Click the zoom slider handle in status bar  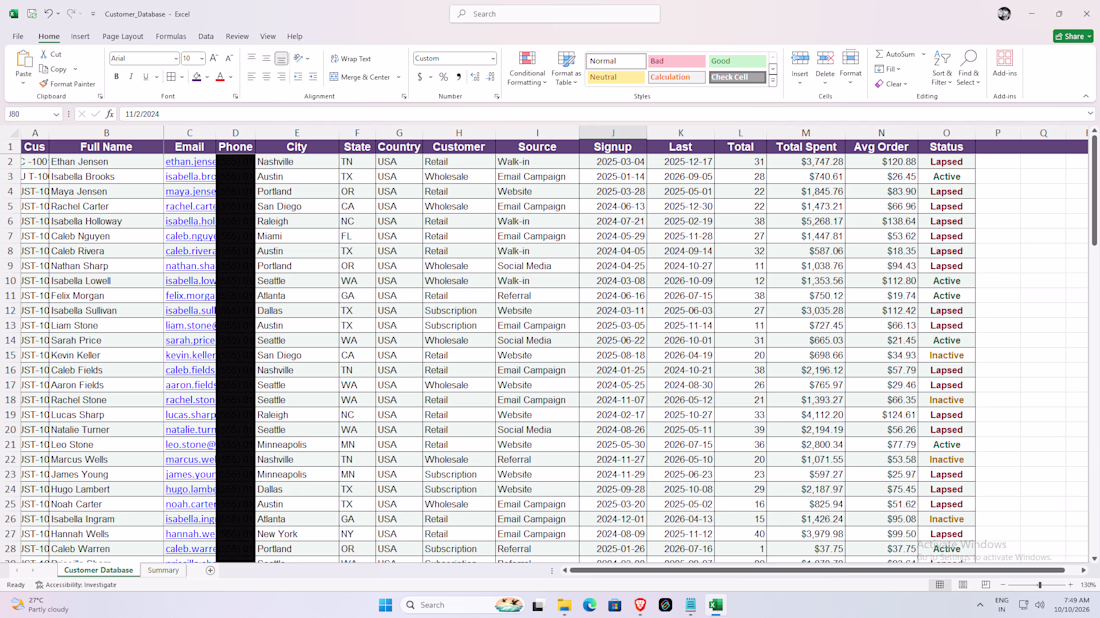click(x=1040, y=584)
